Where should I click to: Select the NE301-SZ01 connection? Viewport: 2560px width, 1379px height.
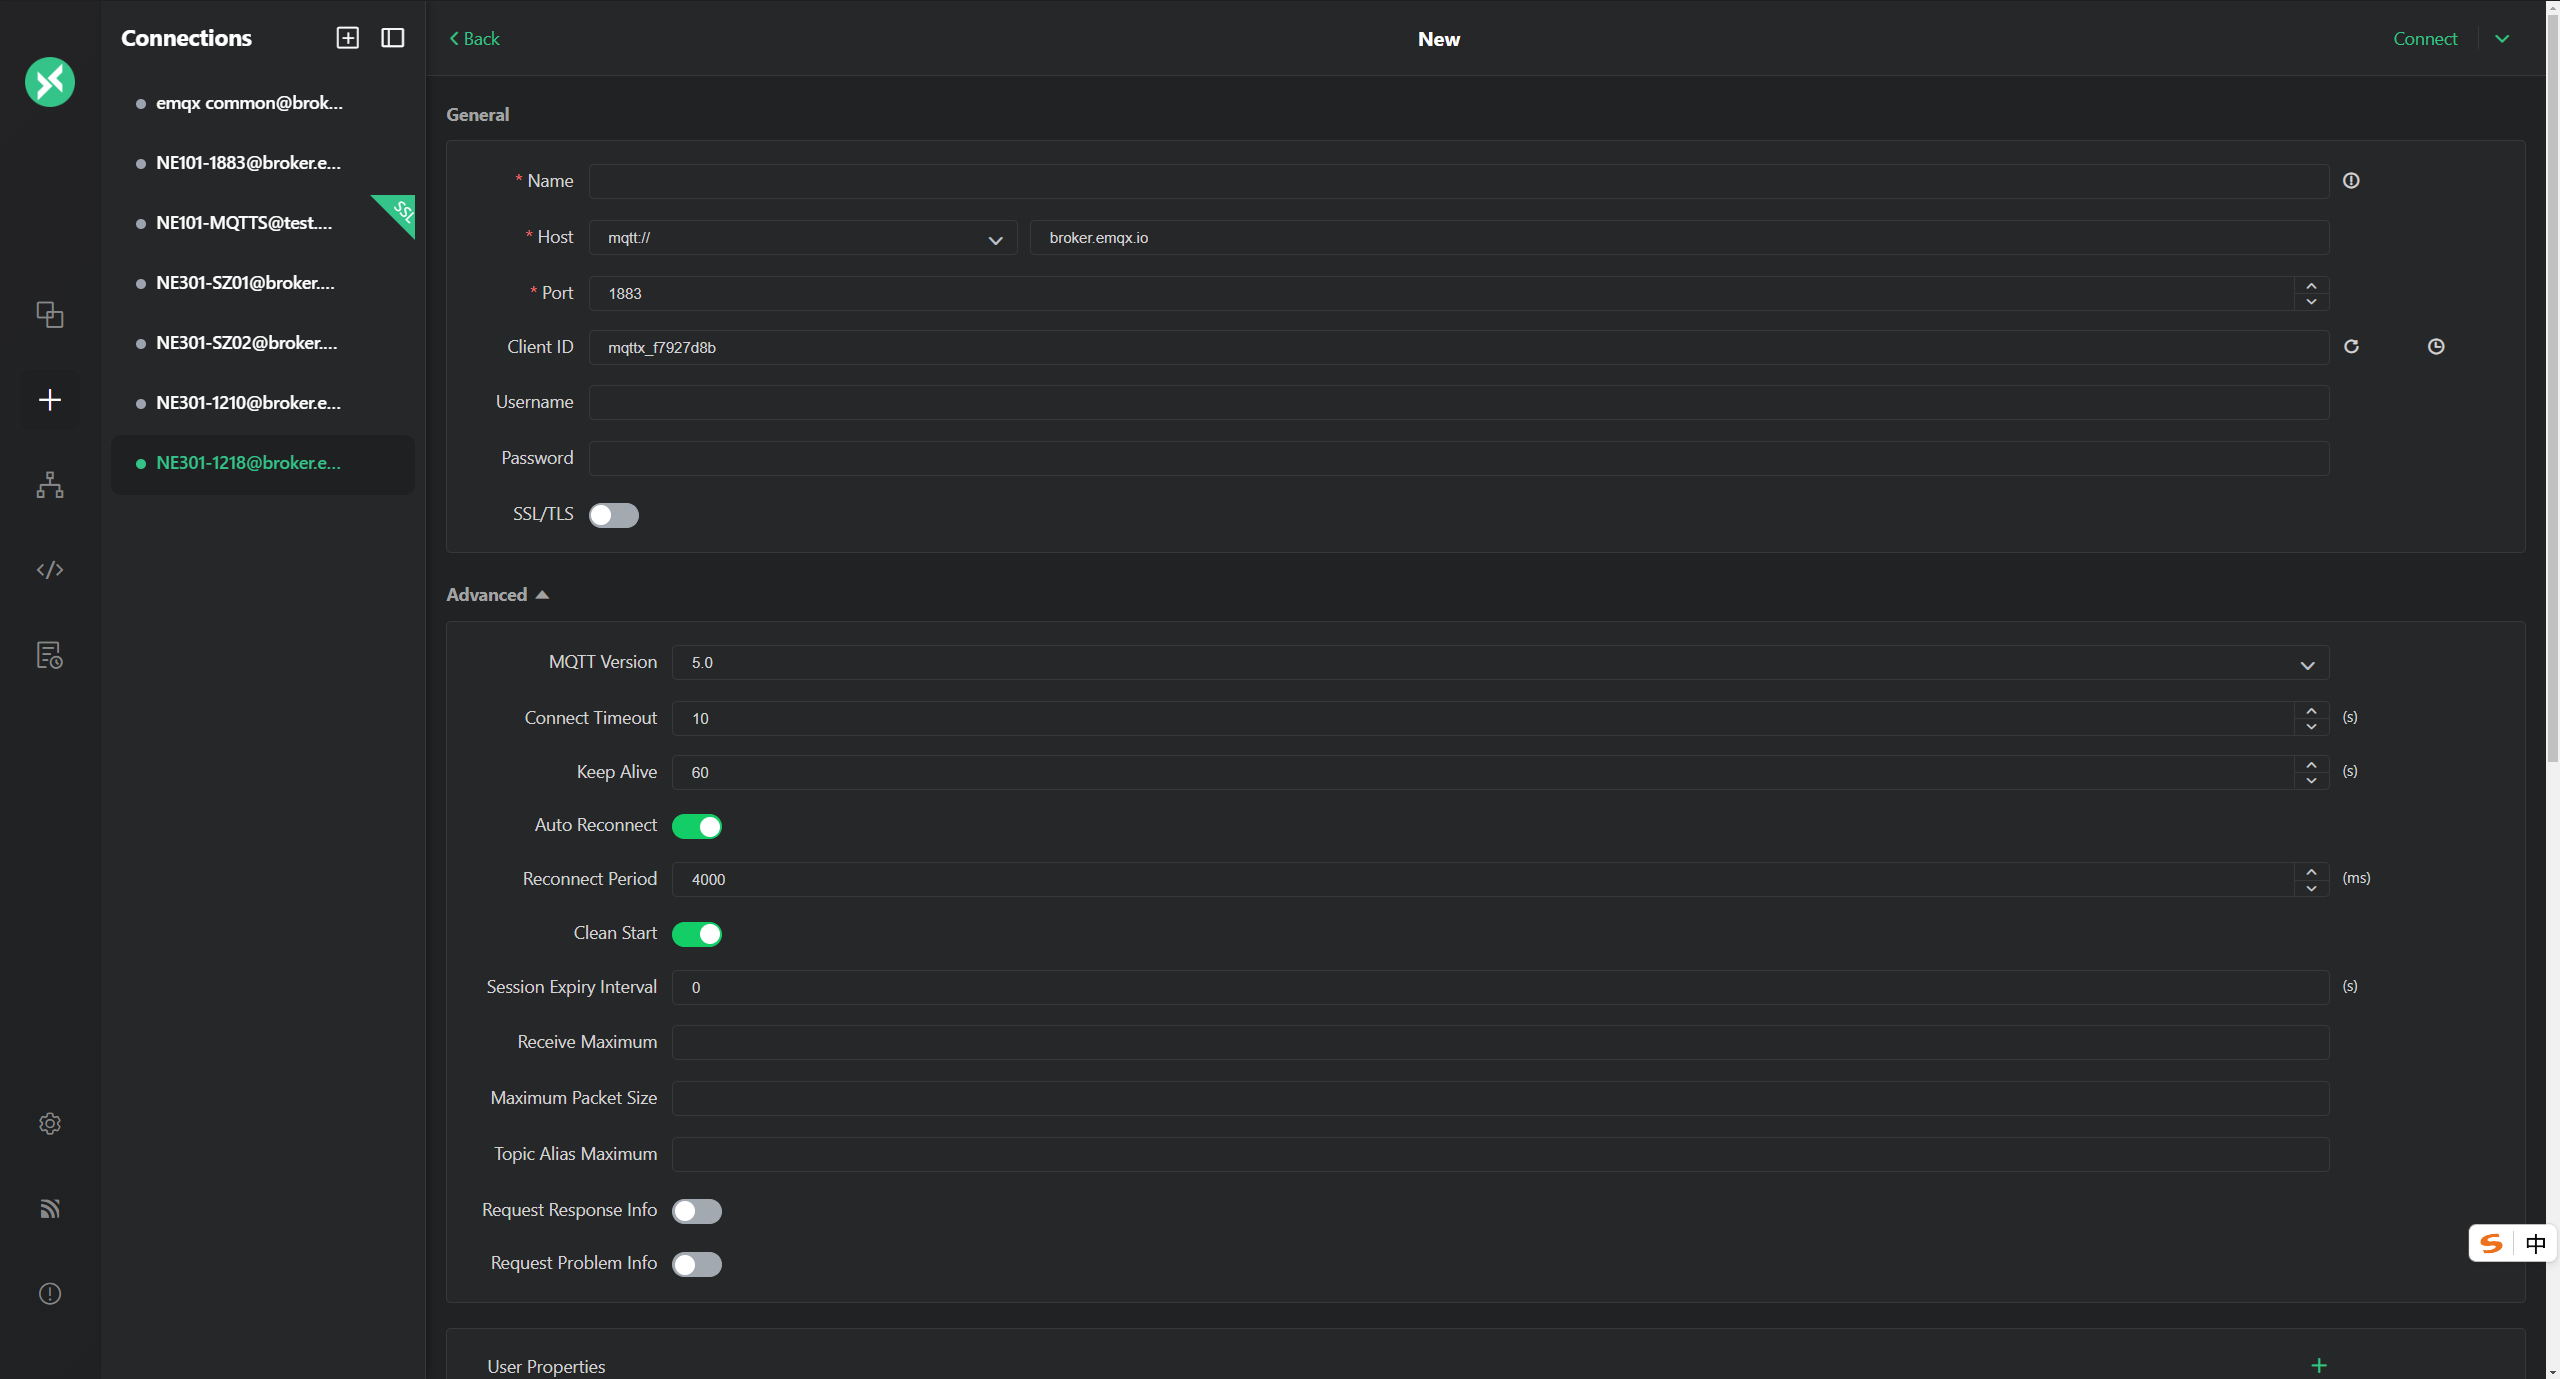[x=245, y=283]
